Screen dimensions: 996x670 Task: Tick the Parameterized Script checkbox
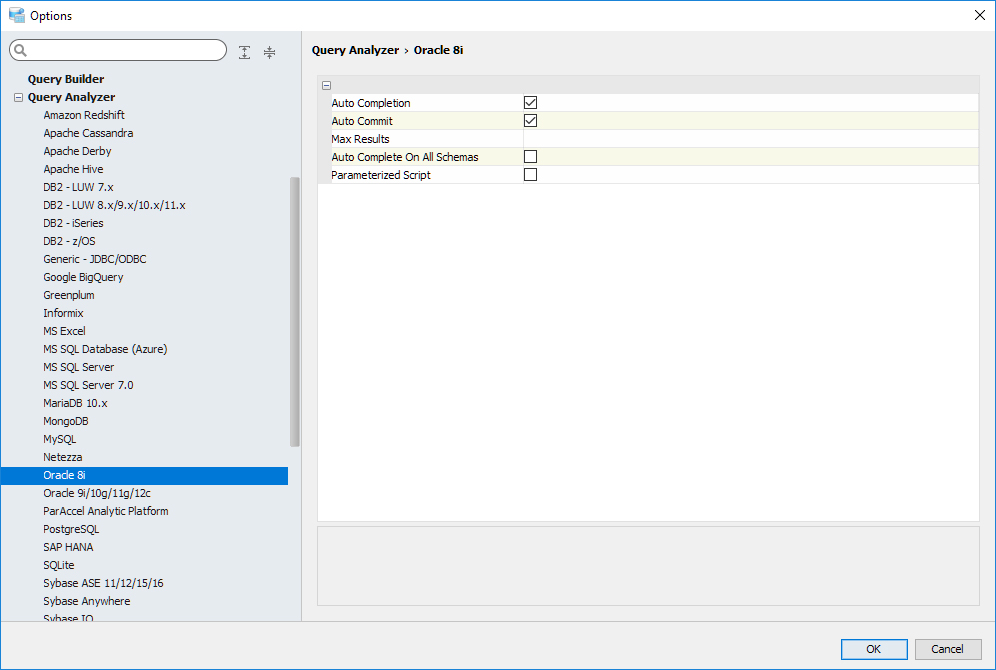(531, 175)
